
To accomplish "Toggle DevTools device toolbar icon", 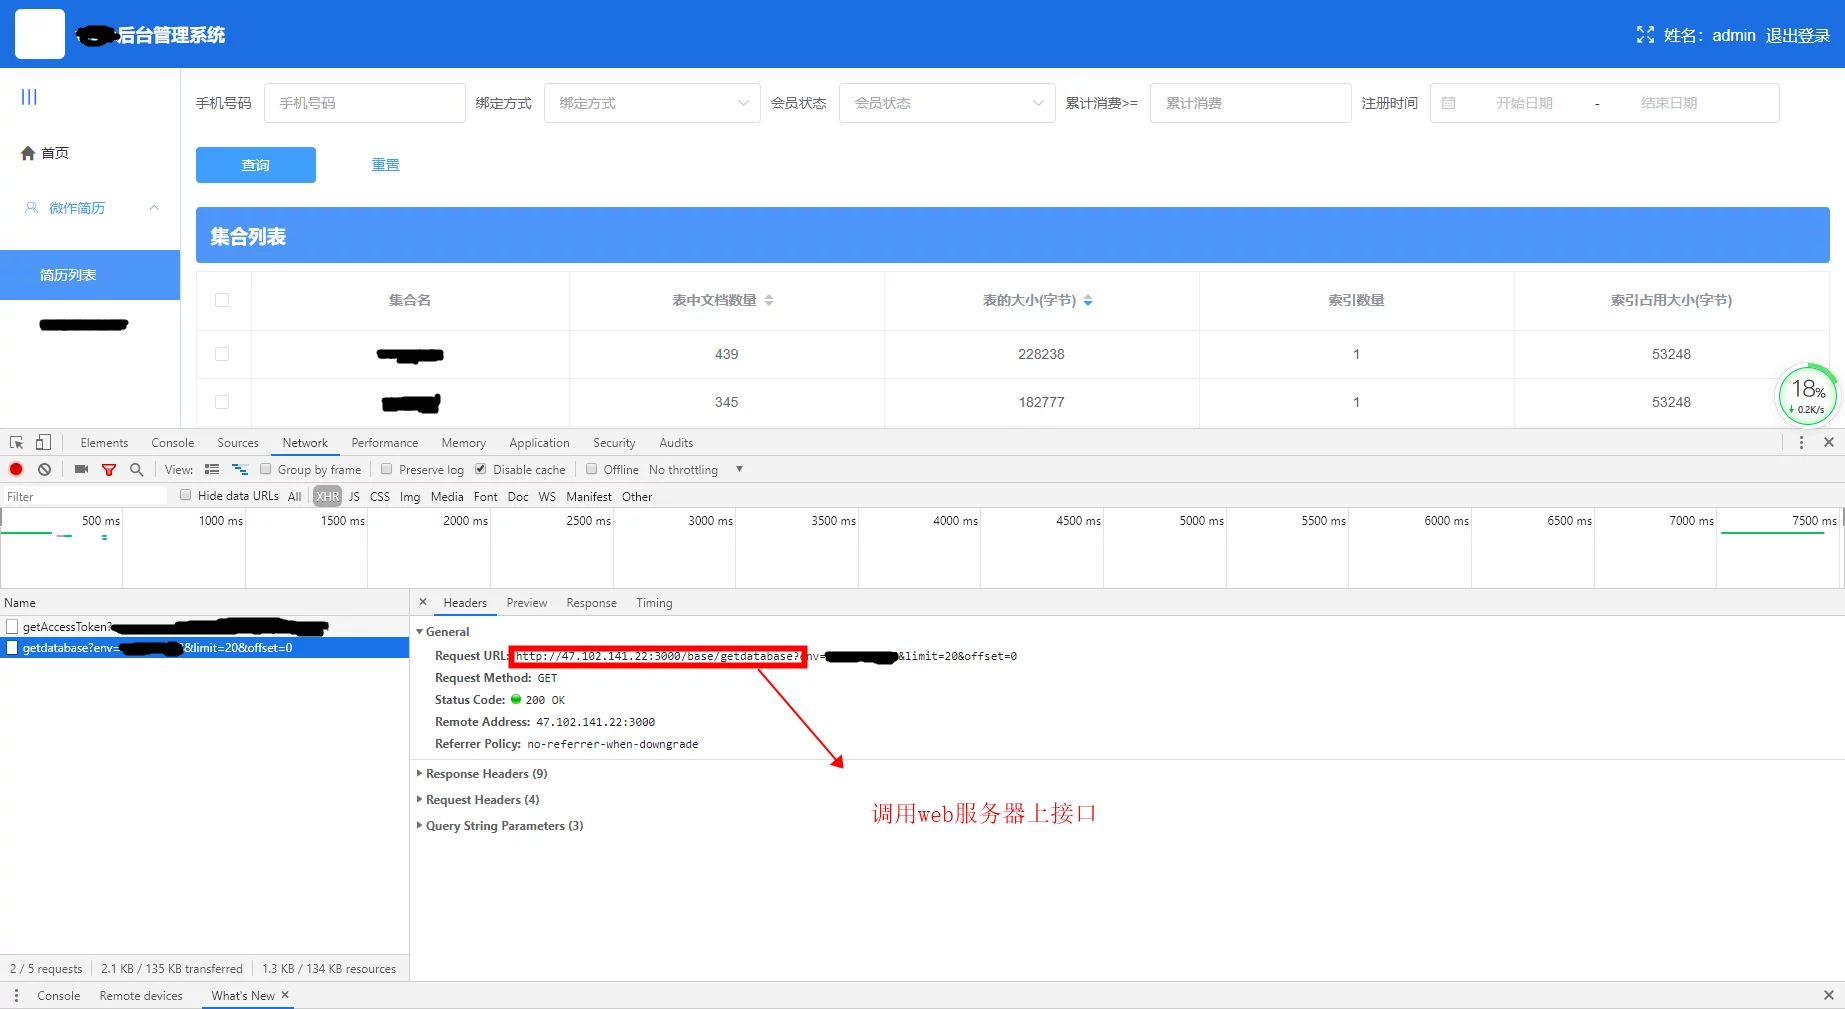I will coord(43,443).
